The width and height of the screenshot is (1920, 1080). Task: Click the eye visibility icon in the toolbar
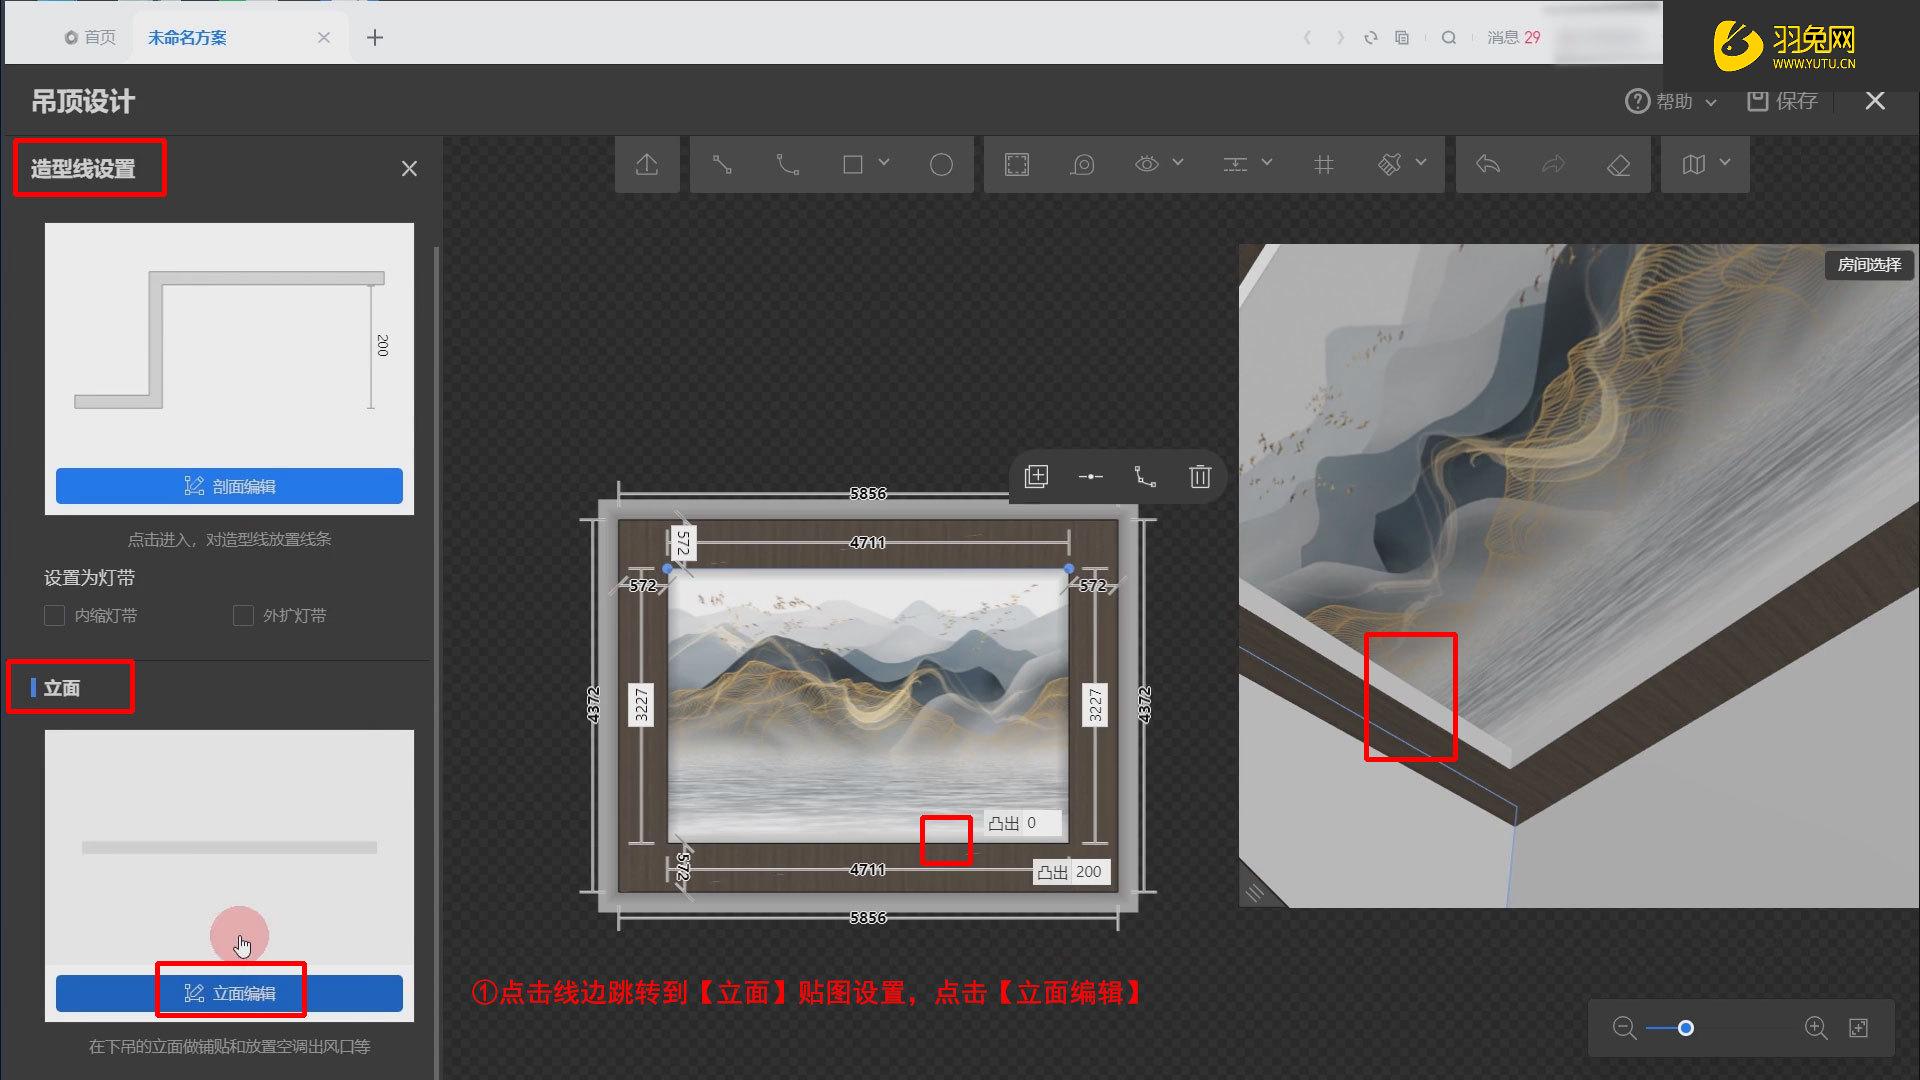(1147, 164)
